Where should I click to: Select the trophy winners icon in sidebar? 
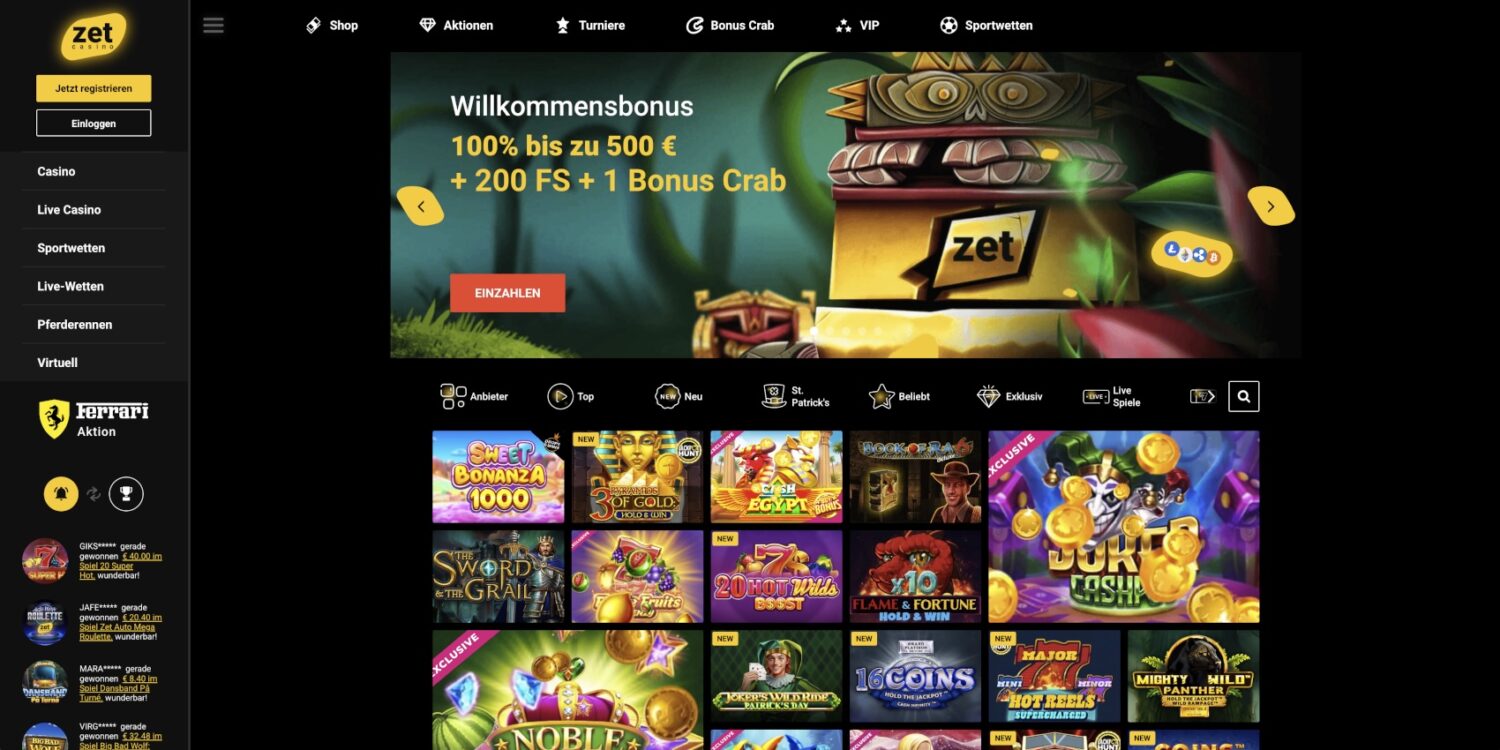[126, 493]
